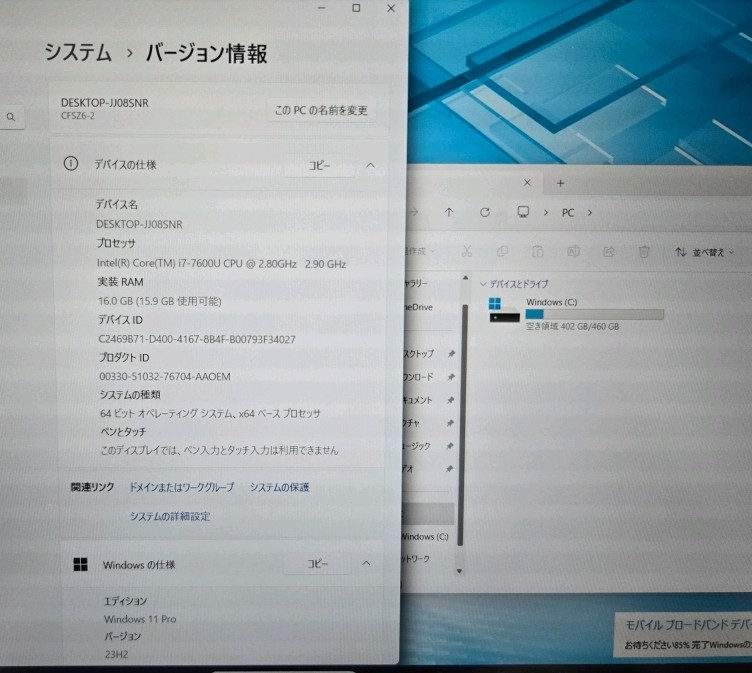Collapse the Windows の仕様 section
The image size is (752, 673).
[x=366, y=563]
